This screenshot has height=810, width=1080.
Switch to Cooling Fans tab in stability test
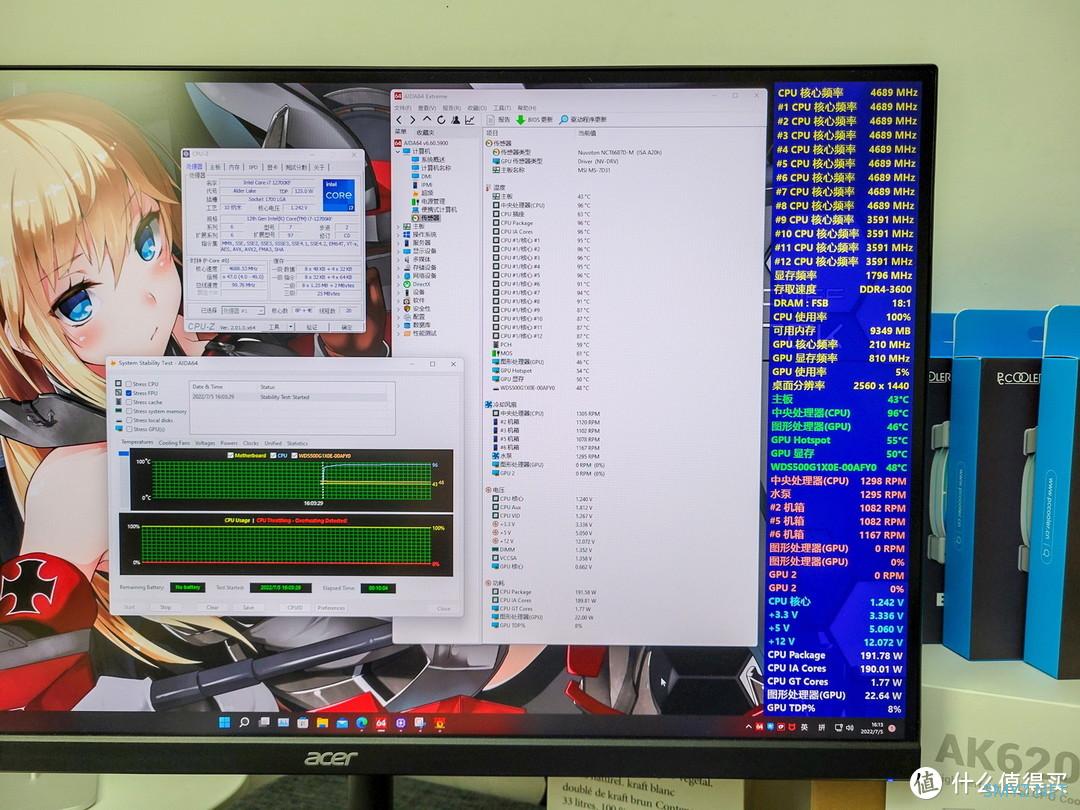pyautogui.click(x=174, y=443)
